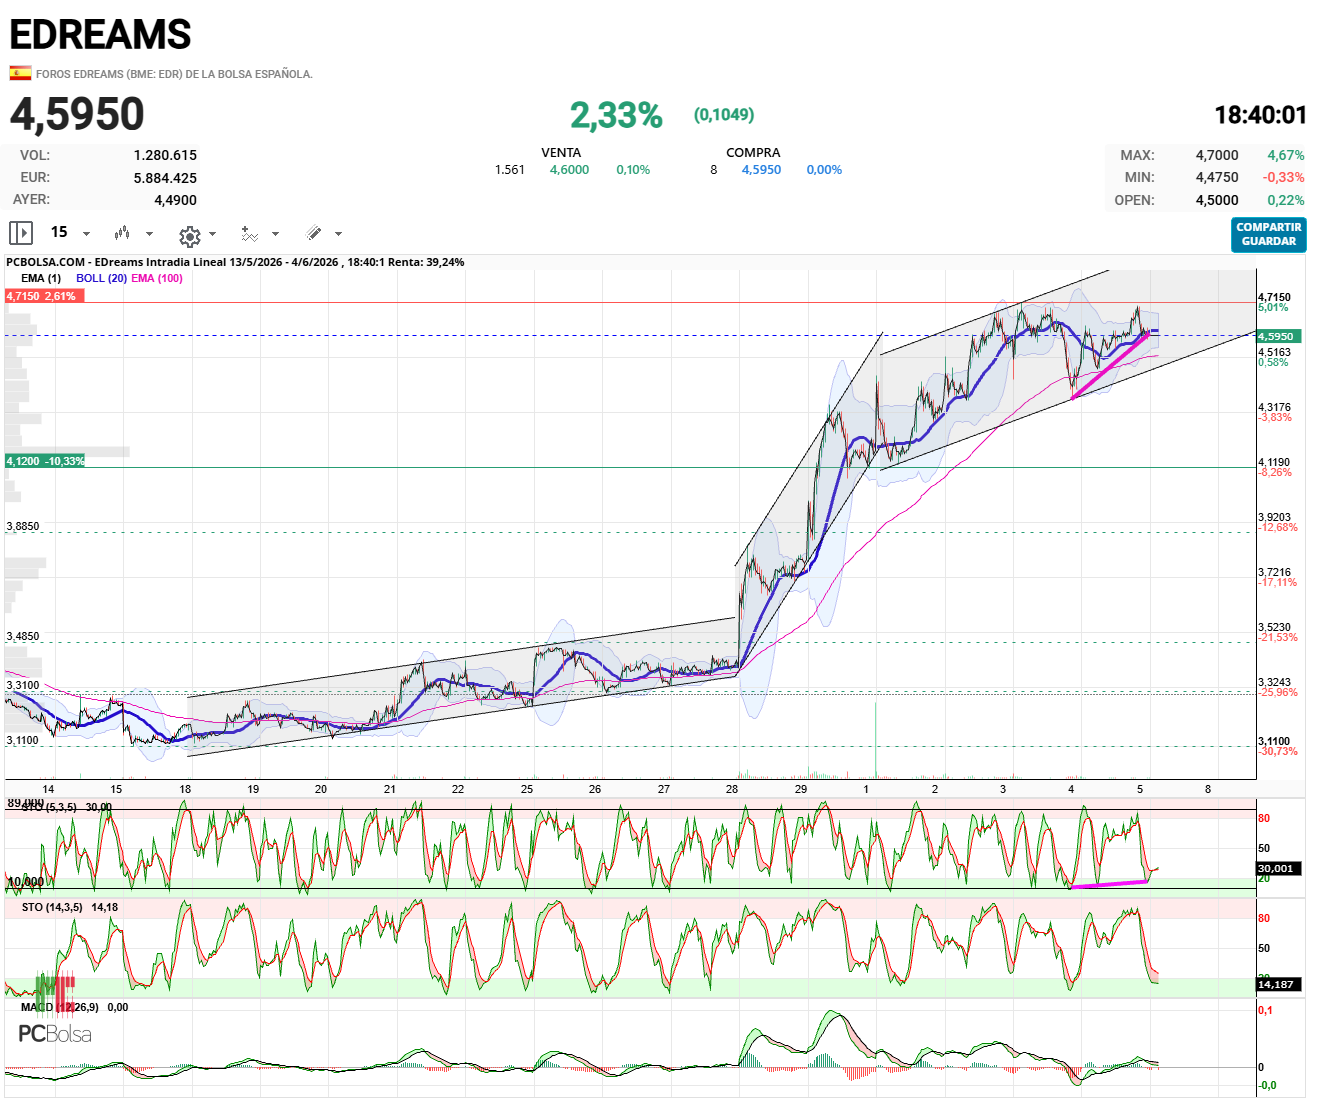The height and width of the screenshot is (1098, 1317).
Task: Expand the arrow beside the settings gear
Action: tap(212, 234)
